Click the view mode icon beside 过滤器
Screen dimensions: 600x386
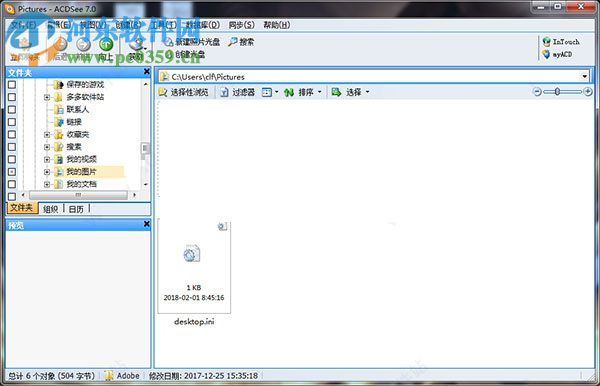click(267, 92)
